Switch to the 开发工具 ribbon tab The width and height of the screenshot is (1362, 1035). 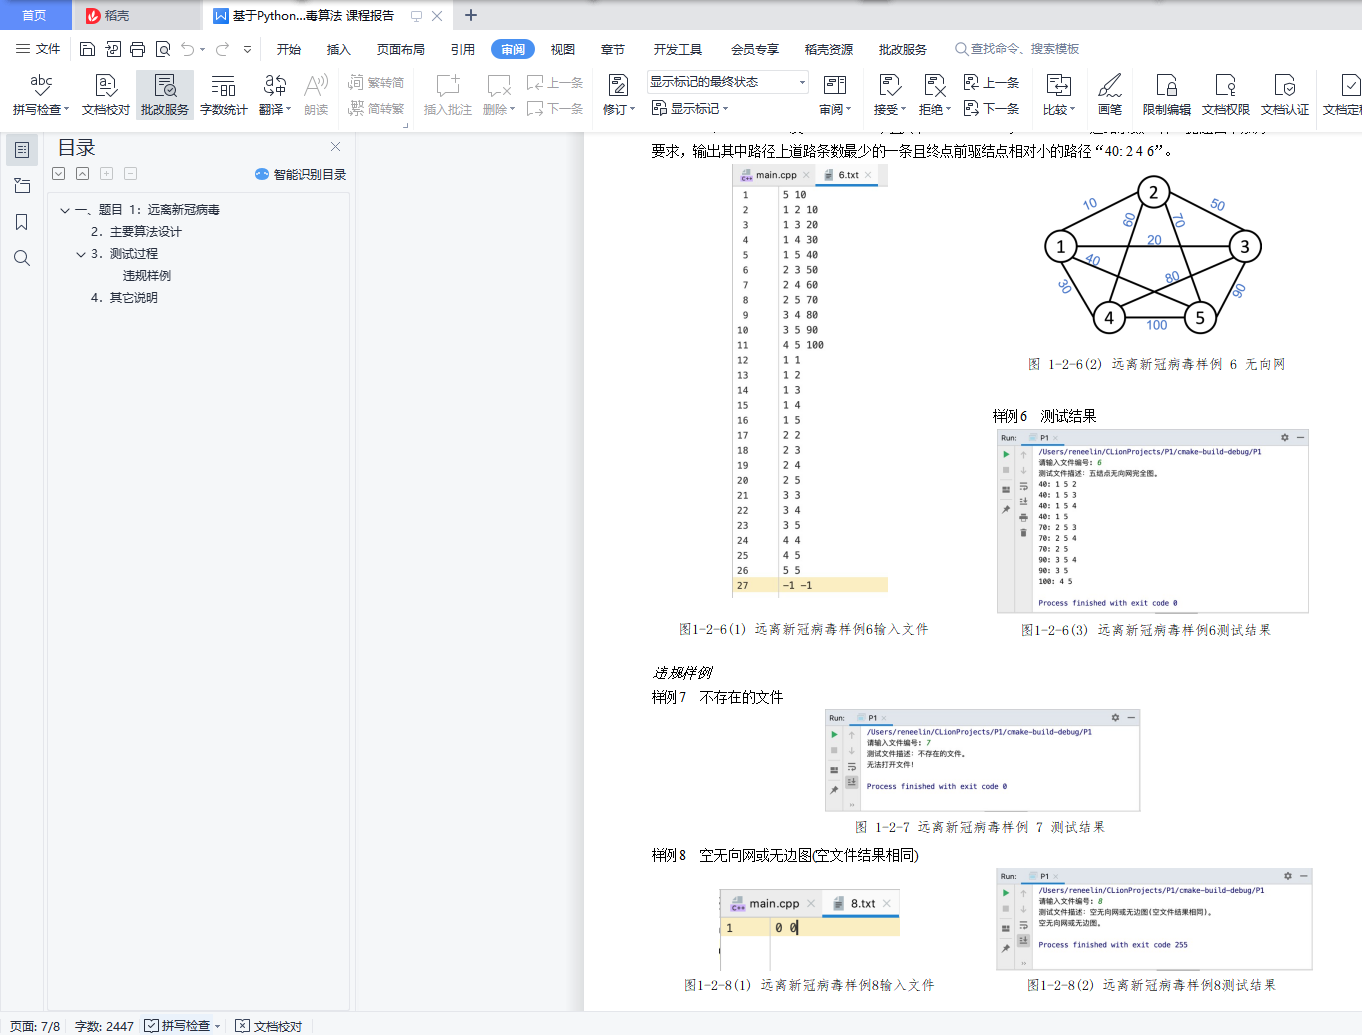click(678, 49)
